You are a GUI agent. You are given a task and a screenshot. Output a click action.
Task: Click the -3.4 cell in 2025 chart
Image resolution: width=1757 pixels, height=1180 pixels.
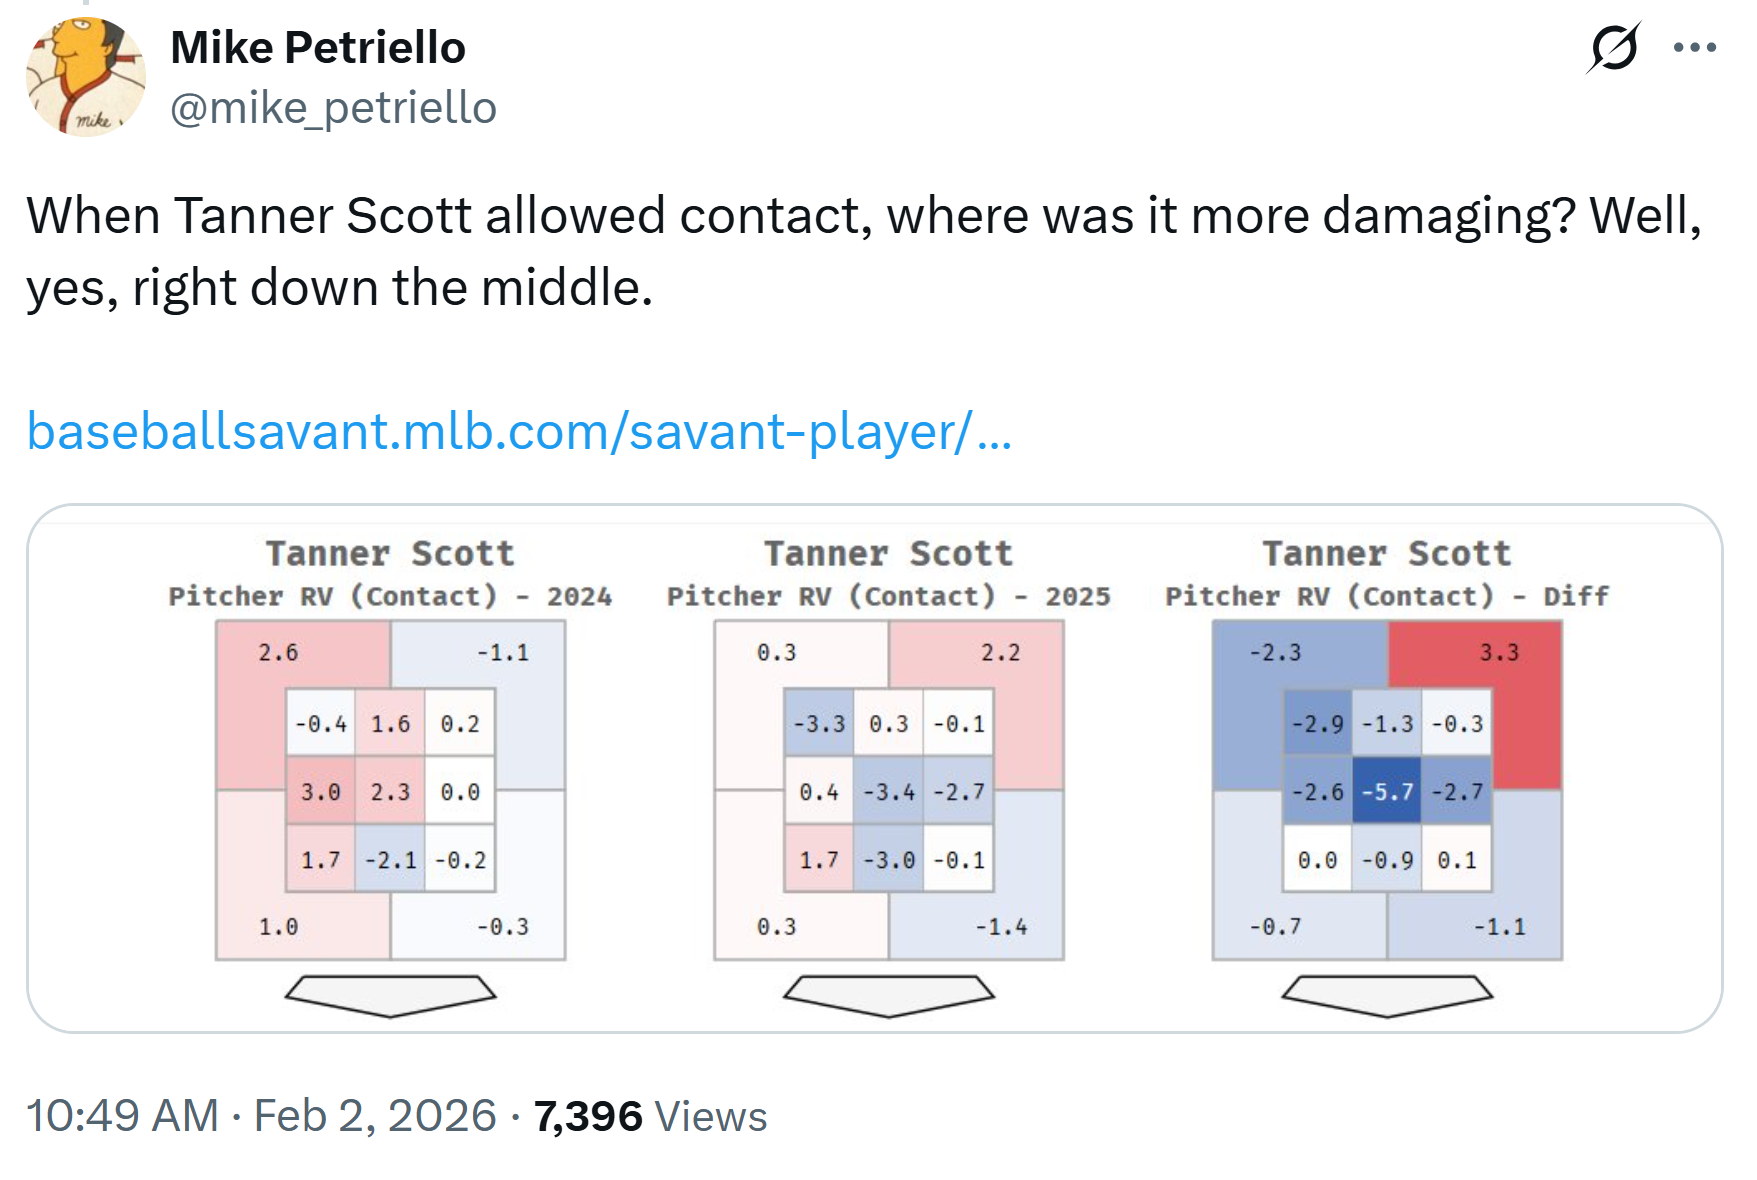click(888, 792)
